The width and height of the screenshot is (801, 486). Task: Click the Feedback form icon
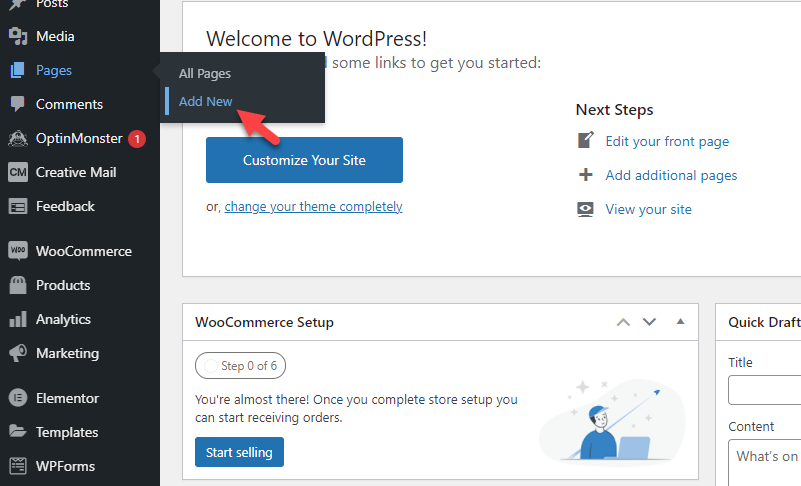coord(18,206)
